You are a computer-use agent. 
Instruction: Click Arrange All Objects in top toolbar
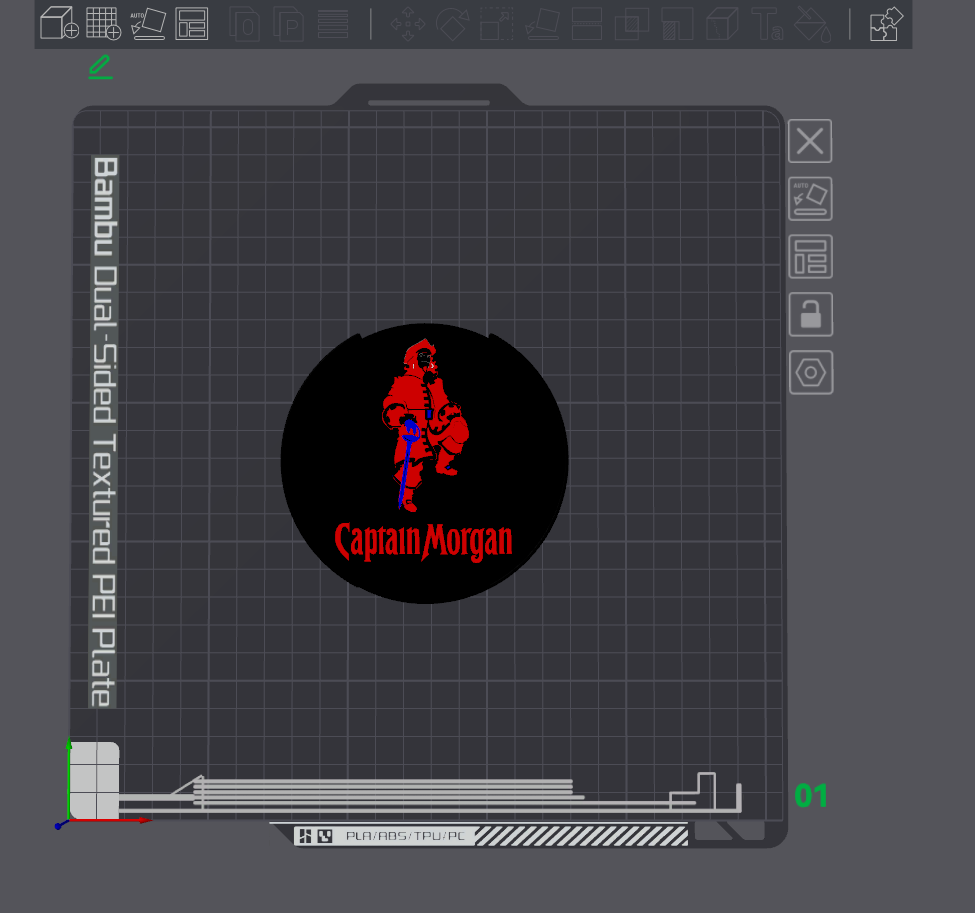pyautogui.click(x=192, y=24)
